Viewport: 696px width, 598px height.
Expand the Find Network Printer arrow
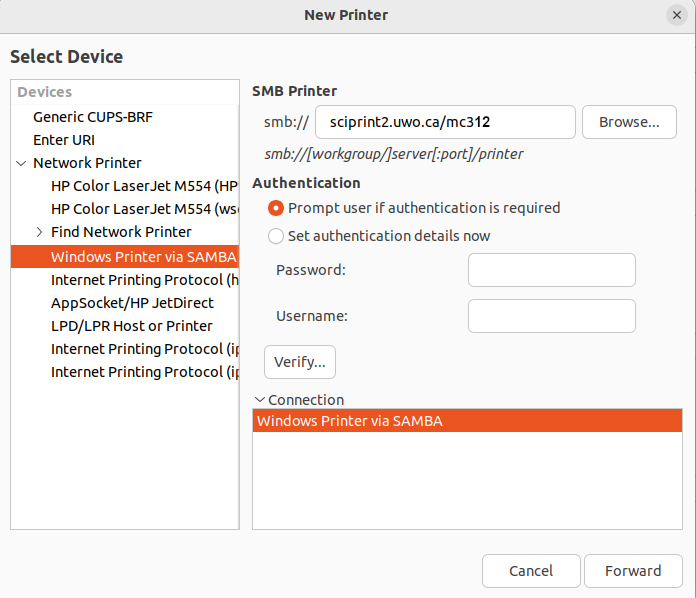pyautogui.click(x=39, y=232)
